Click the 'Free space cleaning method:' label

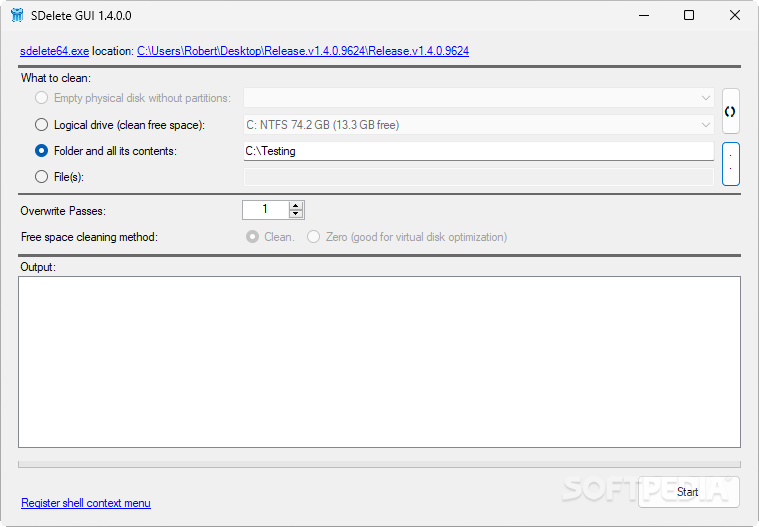tap(89, 237)
